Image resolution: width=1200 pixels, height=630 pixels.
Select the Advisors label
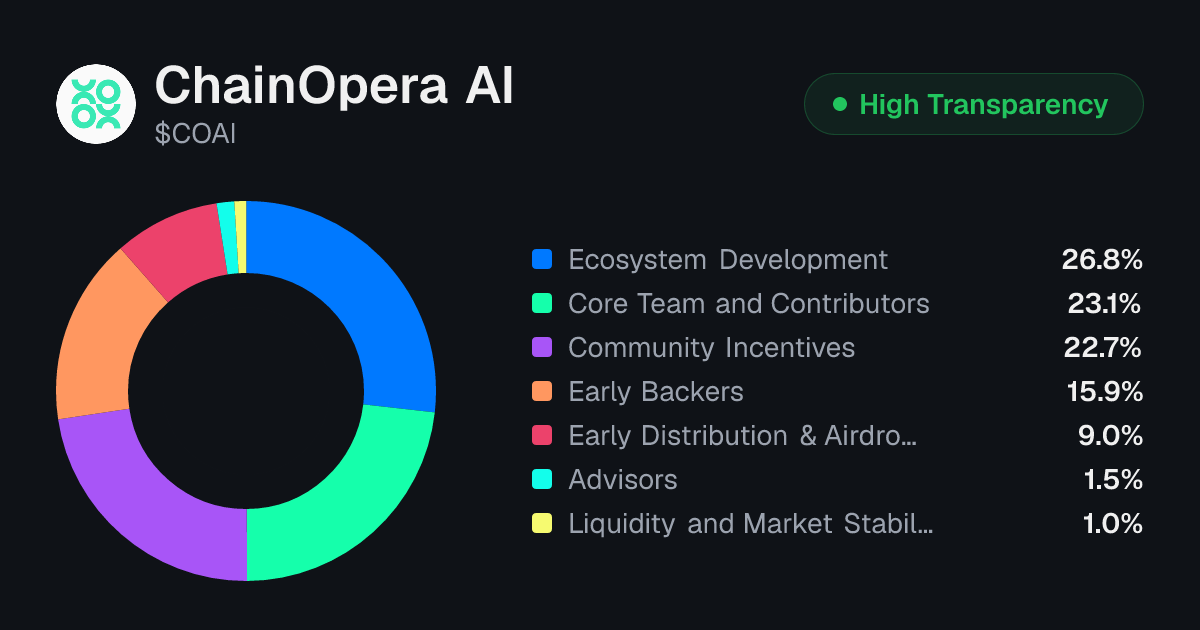(x=623, y=480)
